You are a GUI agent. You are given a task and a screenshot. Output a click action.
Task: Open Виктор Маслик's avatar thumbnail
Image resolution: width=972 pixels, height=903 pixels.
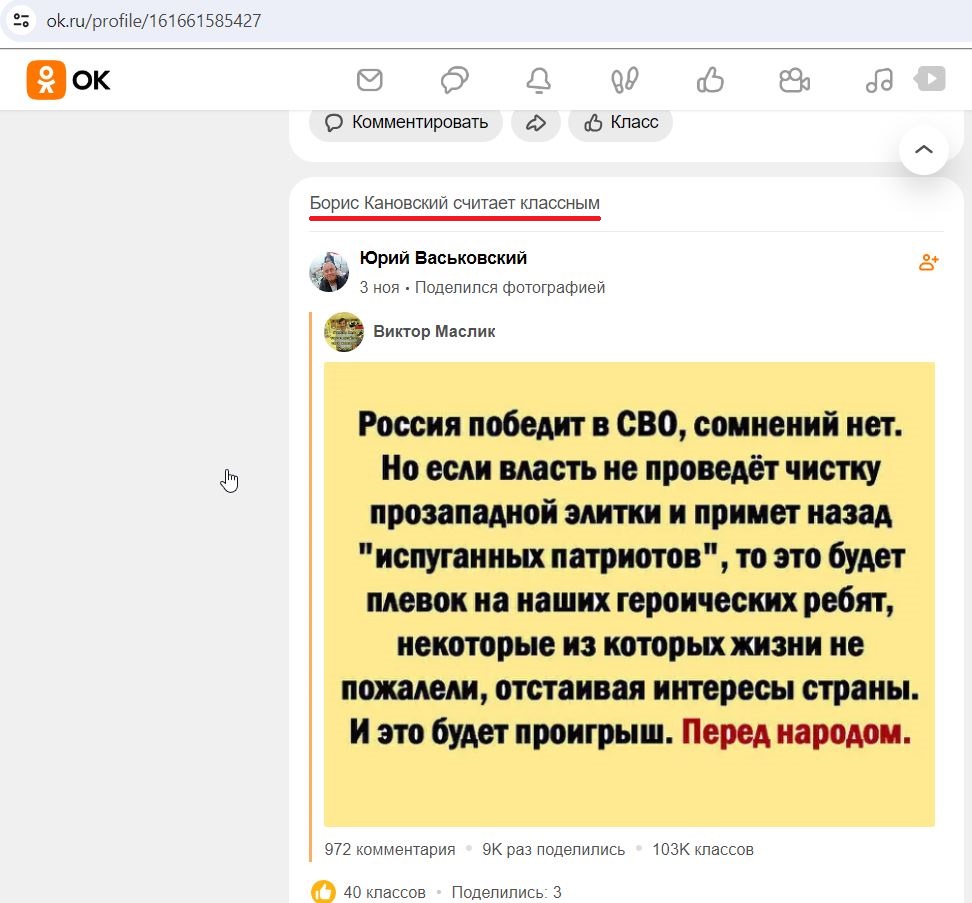point(343,331)
